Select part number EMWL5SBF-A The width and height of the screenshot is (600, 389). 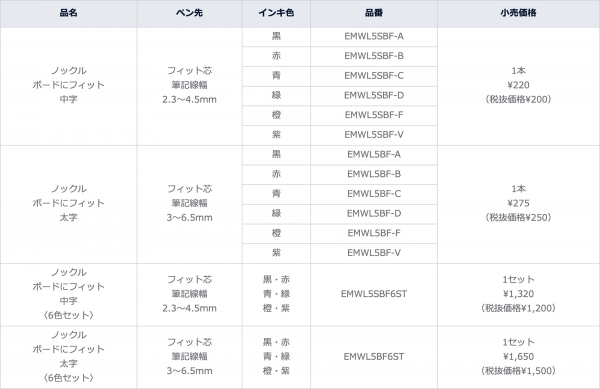coord(374,36)
